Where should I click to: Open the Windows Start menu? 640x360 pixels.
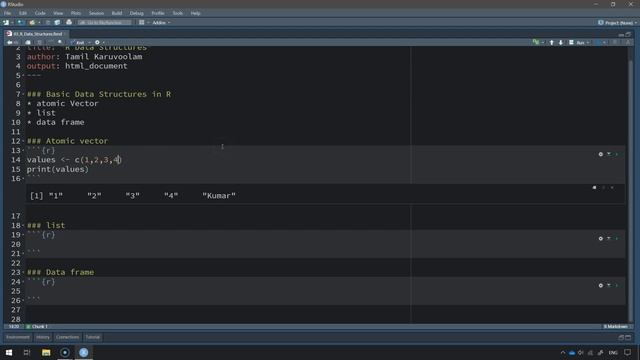[x=9, y=353]
